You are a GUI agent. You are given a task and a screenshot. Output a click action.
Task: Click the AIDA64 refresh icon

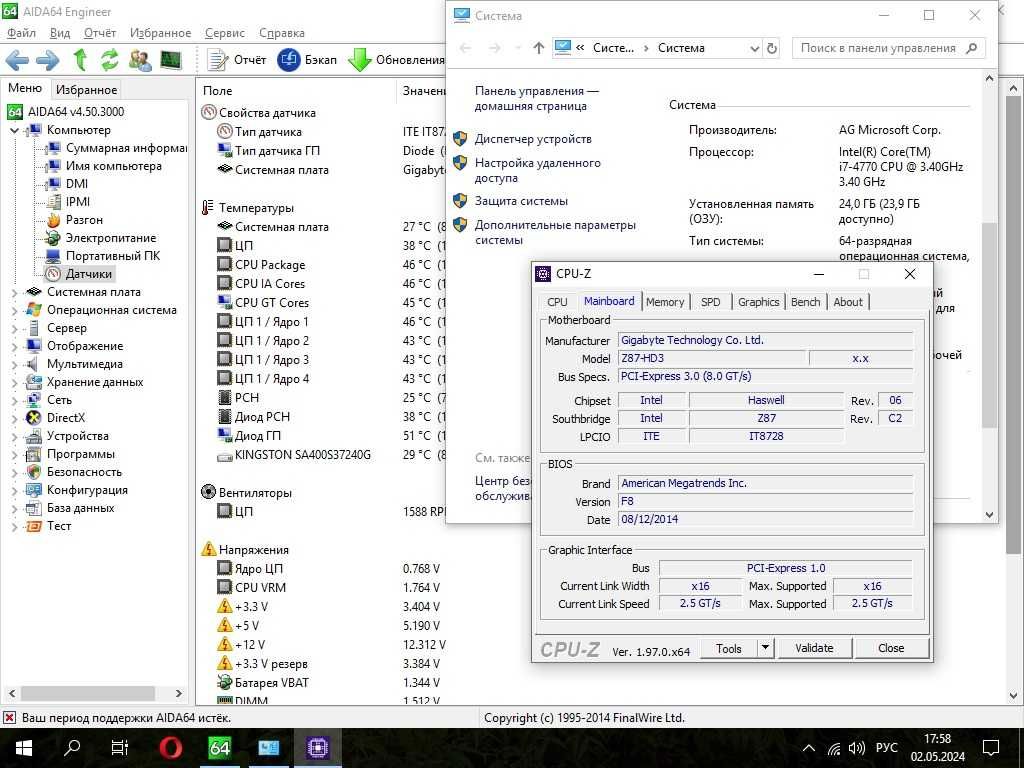click(109, 59)
